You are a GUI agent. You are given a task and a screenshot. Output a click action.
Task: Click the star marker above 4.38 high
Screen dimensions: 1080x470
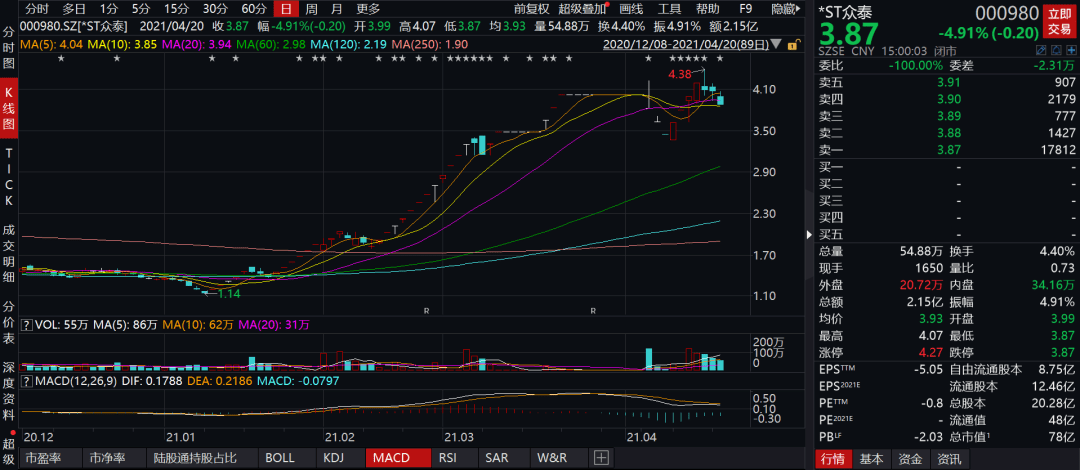[x=702, y=59]
